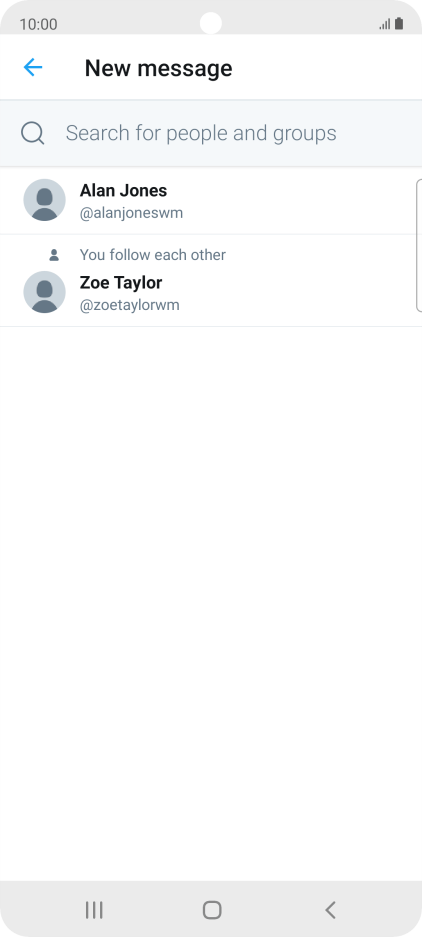Tap empty area below the contact list

pyautogui.click(x=211, y=598)
